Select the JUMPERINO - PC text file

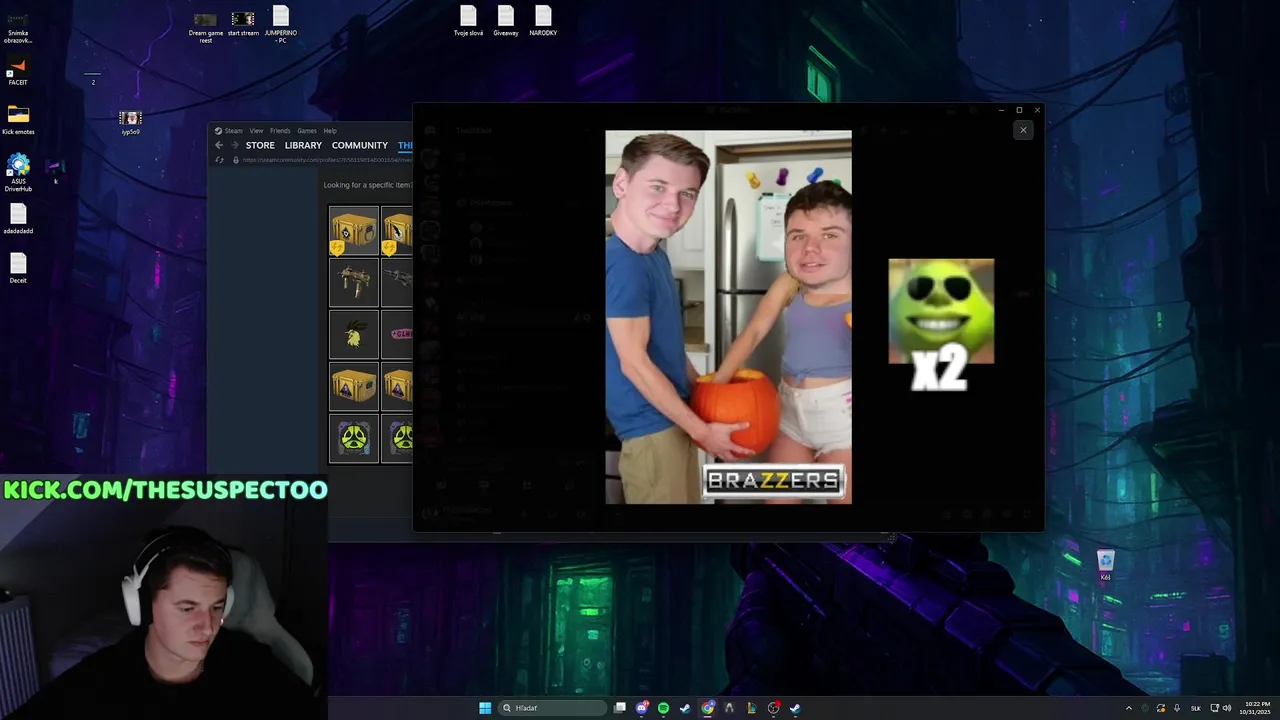point(281,24)
